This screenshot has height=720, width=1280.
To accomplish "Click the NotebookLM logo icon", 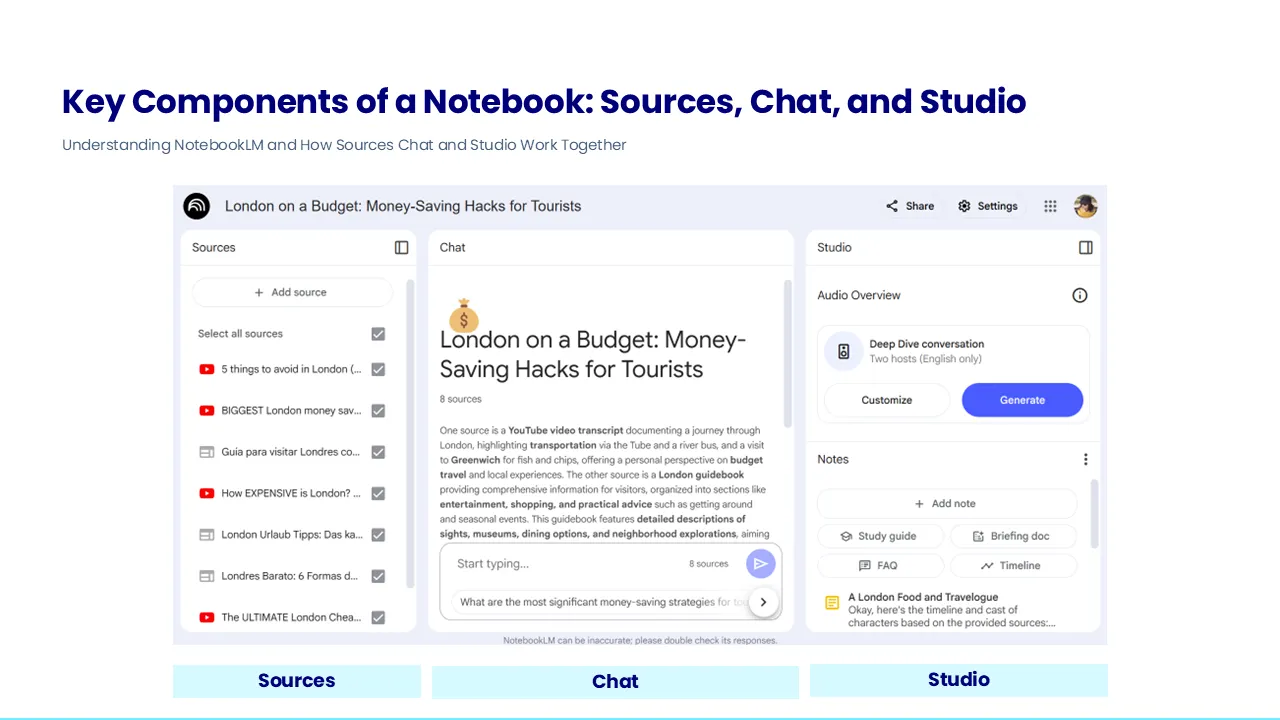I will tap(196, 206).
